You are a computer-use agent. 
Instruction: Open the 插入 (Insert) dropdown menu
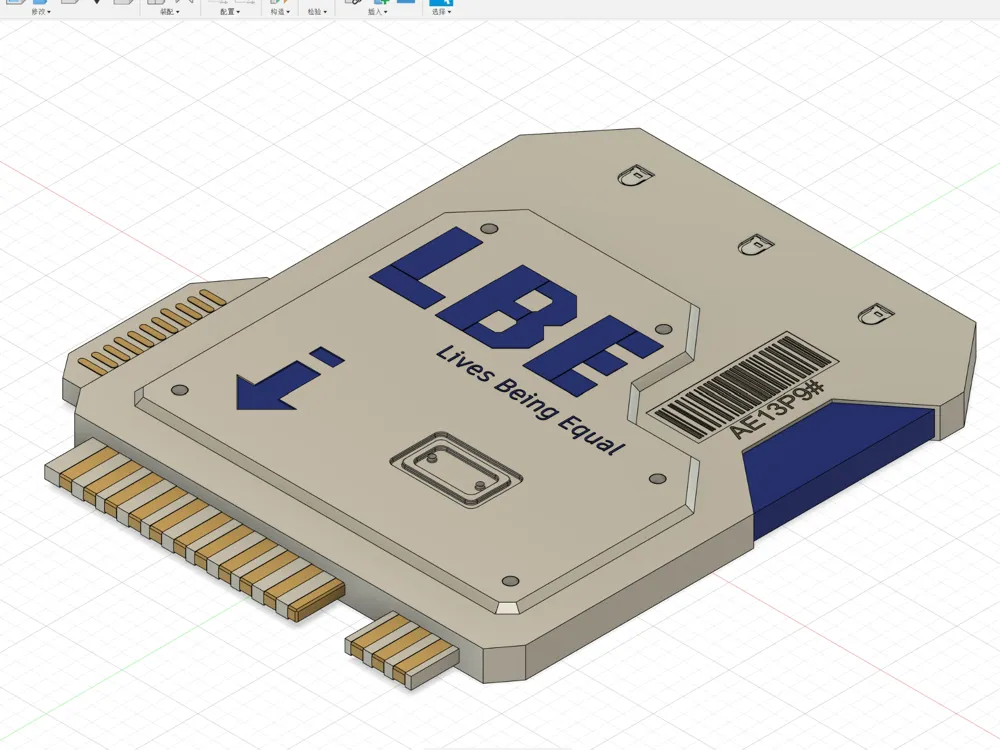pos(377,11)
